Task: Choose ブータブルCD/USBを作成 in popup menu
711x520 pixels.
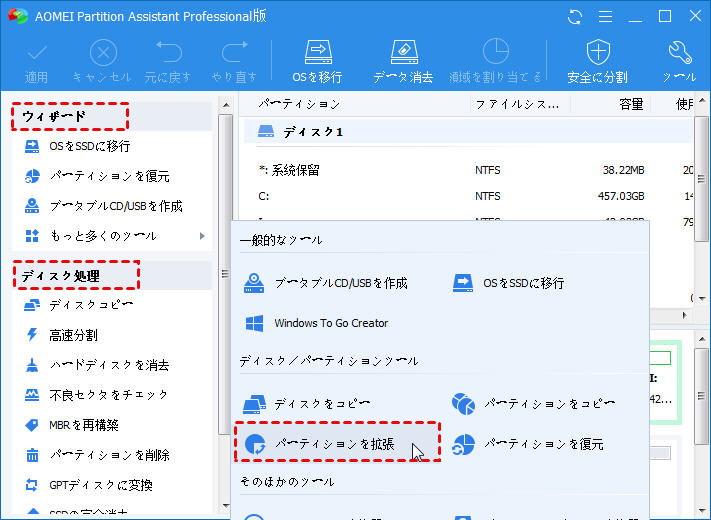Action: click(x=326, y=283)
